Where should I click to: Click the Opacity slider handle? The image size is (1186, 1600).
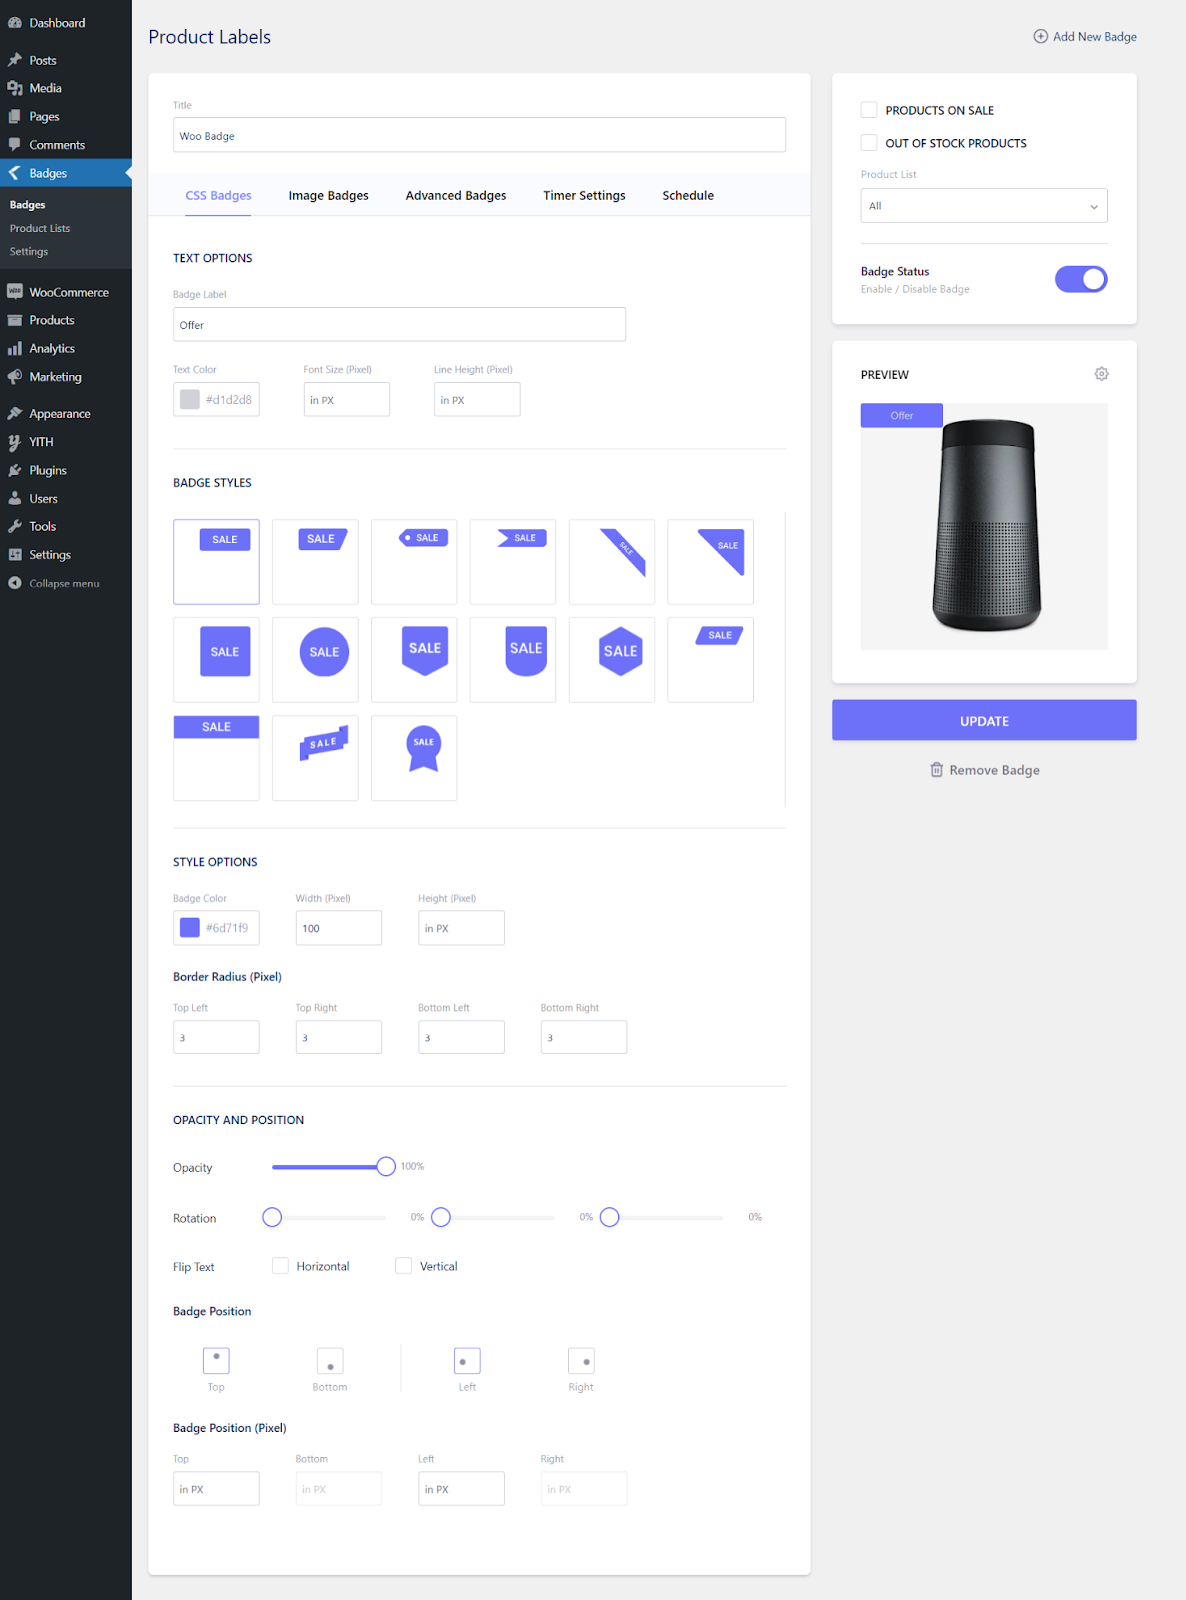[386, 1166]
